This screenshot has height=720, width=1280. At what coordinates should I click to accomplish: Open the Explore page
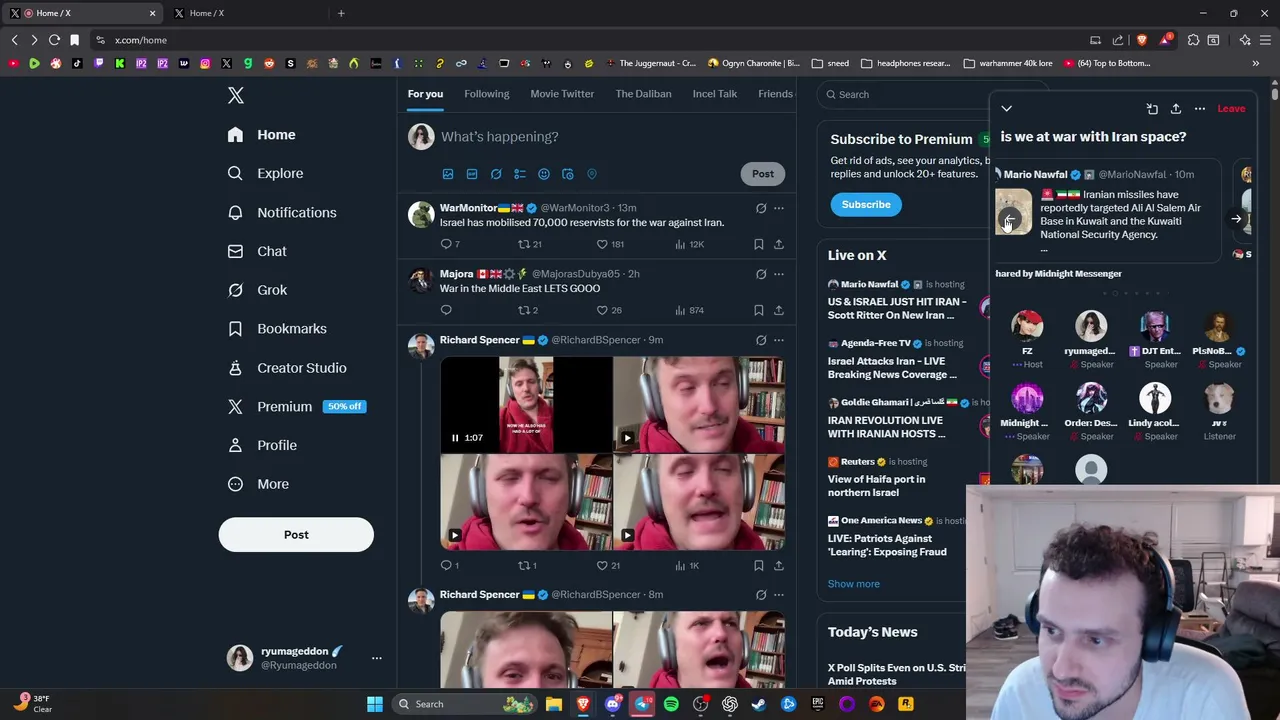tap(265, 173)
